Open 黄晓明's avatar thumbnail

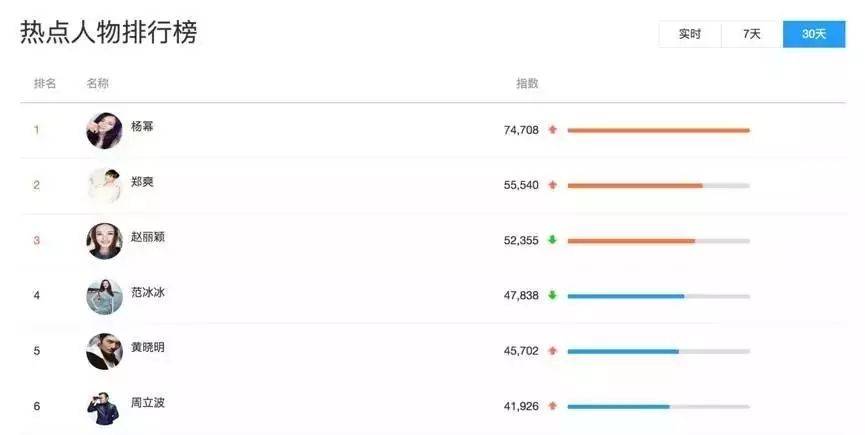click(x=104, y=352)
